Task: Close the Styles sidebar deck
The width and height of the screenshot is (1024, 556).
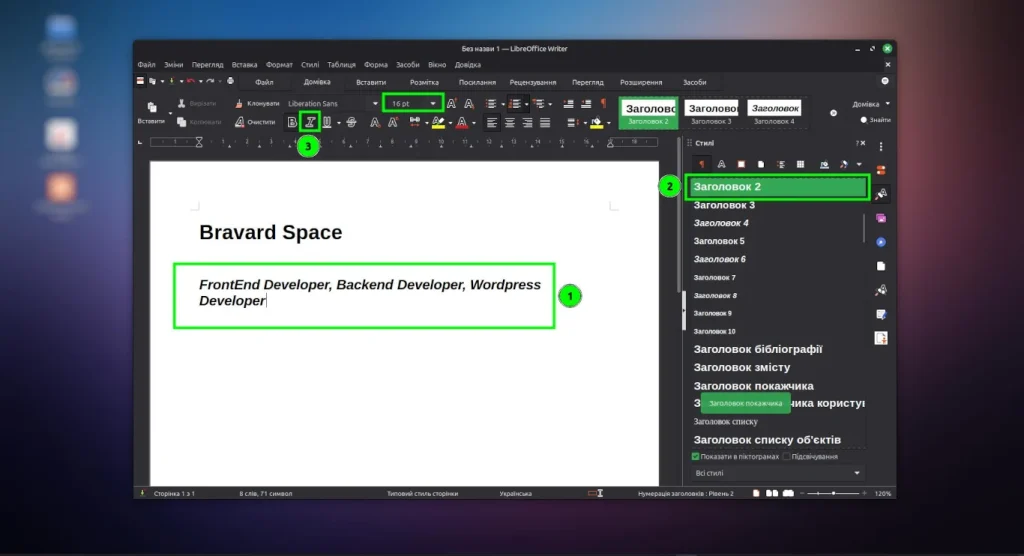Action: click(x=863, y=143)
